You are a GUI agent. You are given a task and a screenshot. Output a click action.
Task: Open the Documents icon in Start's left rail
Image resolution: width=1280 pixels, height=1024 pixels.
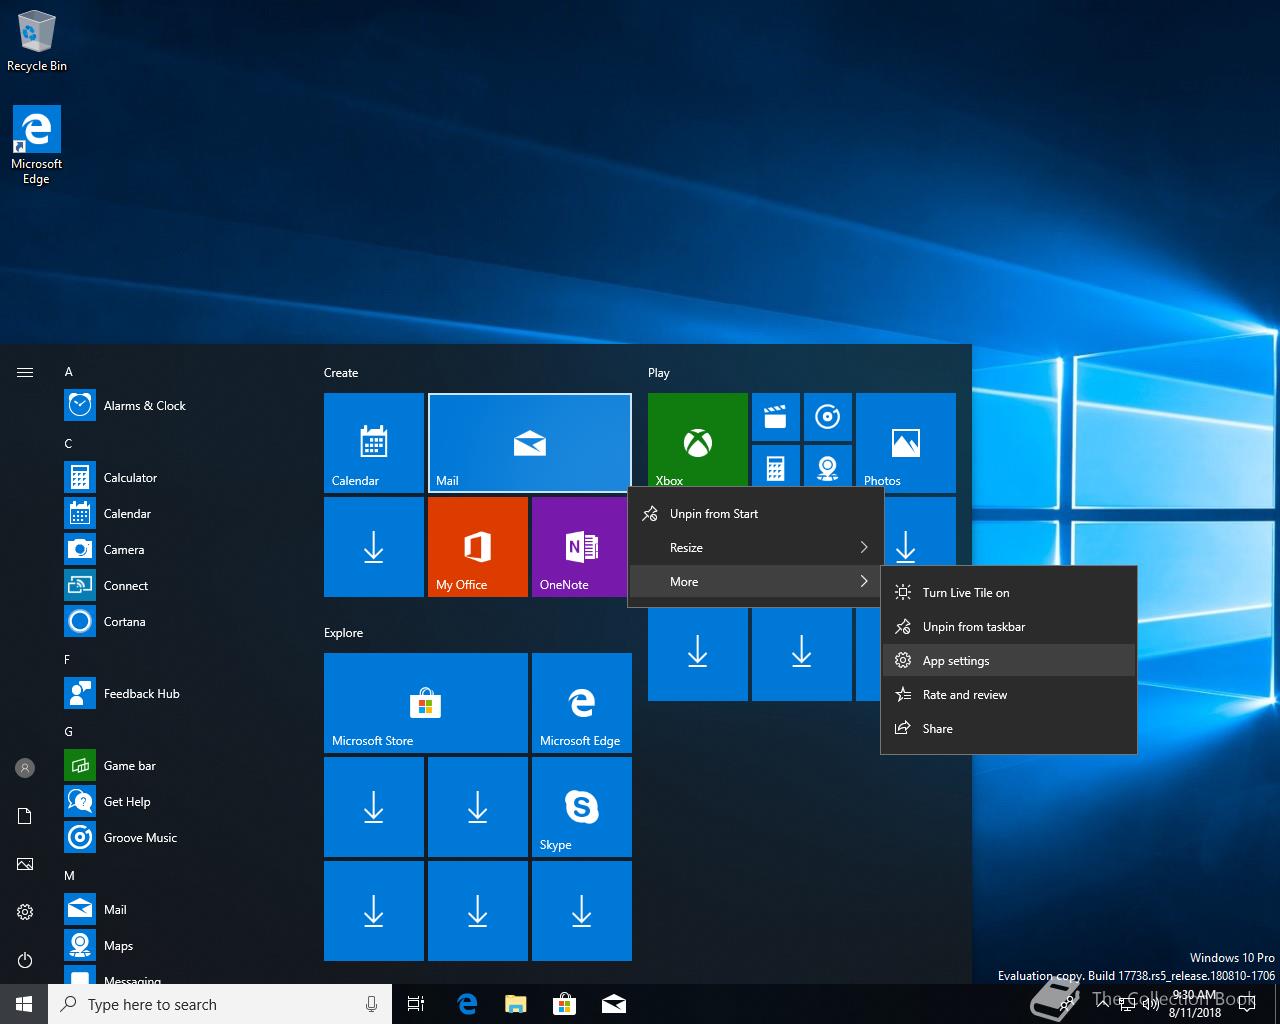click(25, 816)
